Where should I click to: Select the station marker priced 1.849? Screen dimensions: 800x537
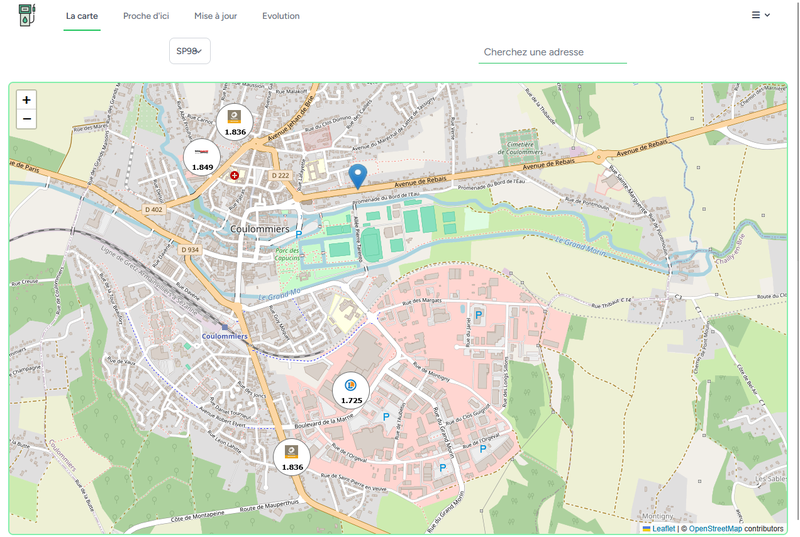pos(203,159)
